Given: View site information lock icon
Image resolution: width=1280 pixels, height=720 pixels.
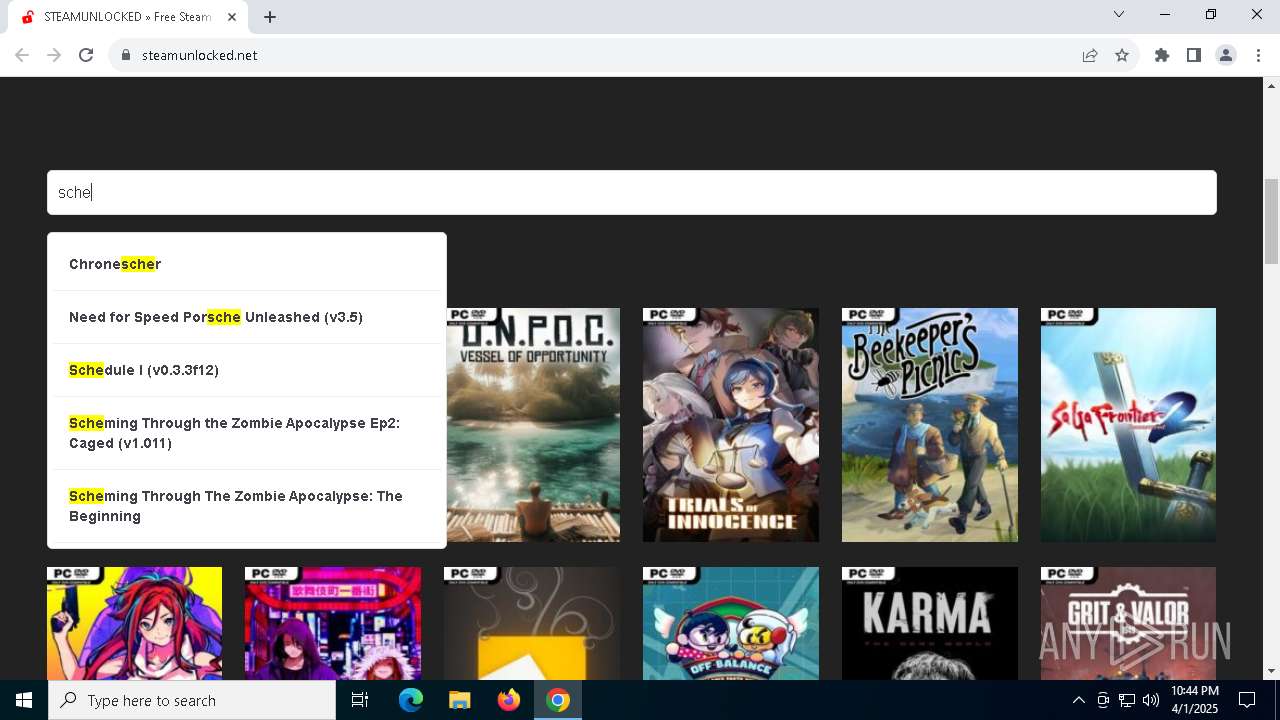Looking at the screenshot, I should click(x=126, y=55).
